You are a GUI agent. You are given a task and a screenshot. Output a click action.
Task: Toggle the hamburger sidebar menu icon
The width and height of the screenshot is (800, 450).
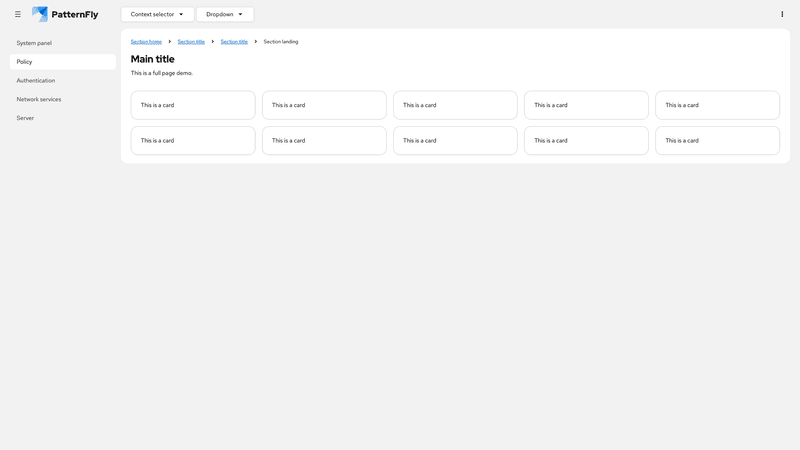point(18,14)
